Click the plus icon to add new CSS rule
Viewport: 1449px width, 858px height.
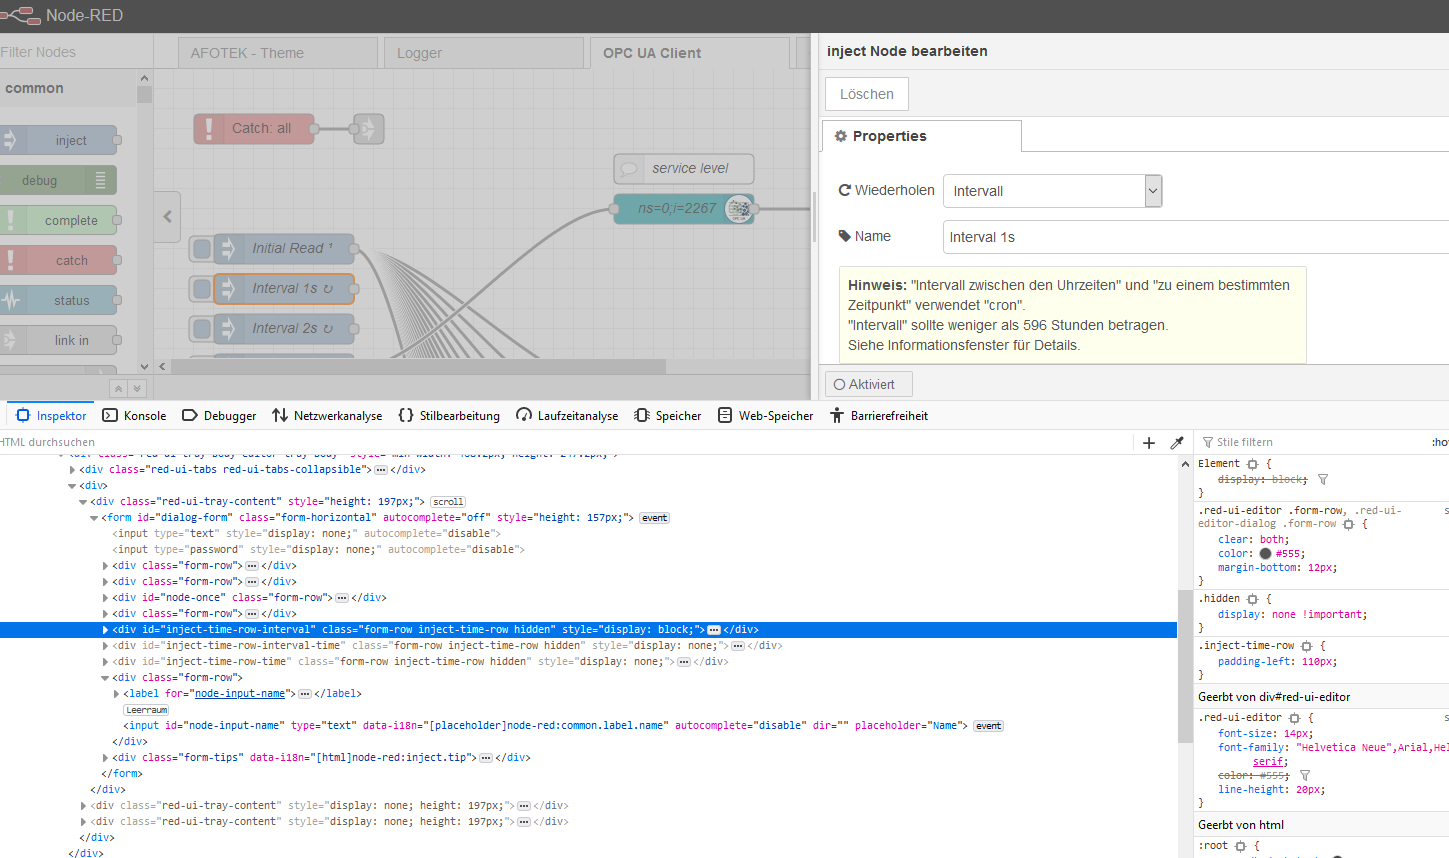1148,442
